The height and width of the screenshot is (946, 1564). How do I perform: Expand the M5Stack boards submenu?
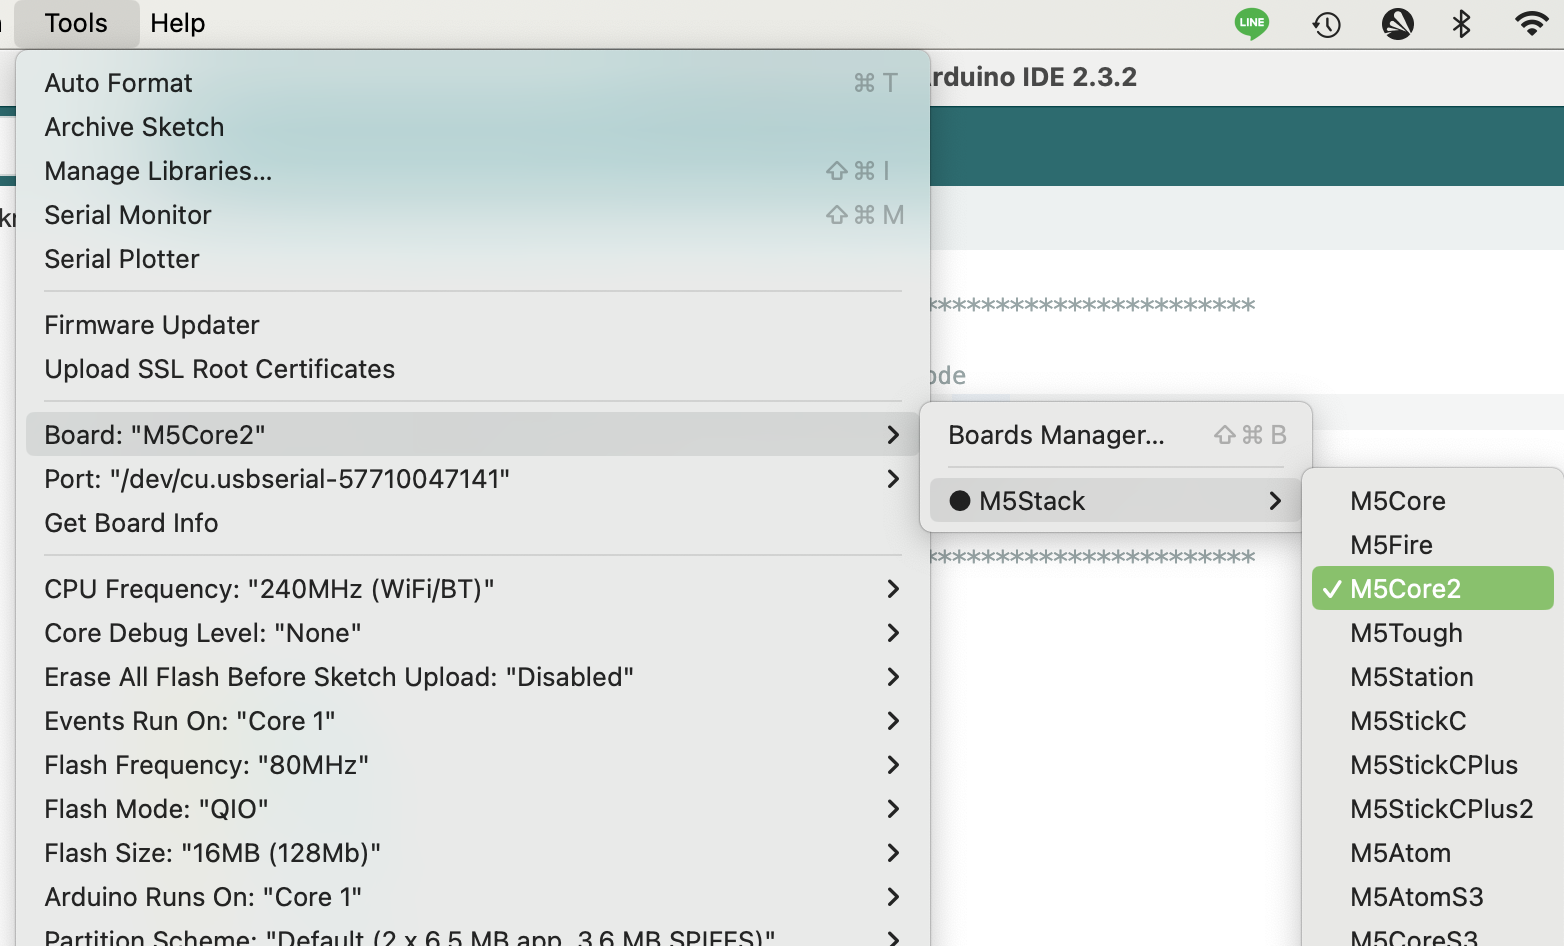pyautogui.click(x=1116, y=501)
